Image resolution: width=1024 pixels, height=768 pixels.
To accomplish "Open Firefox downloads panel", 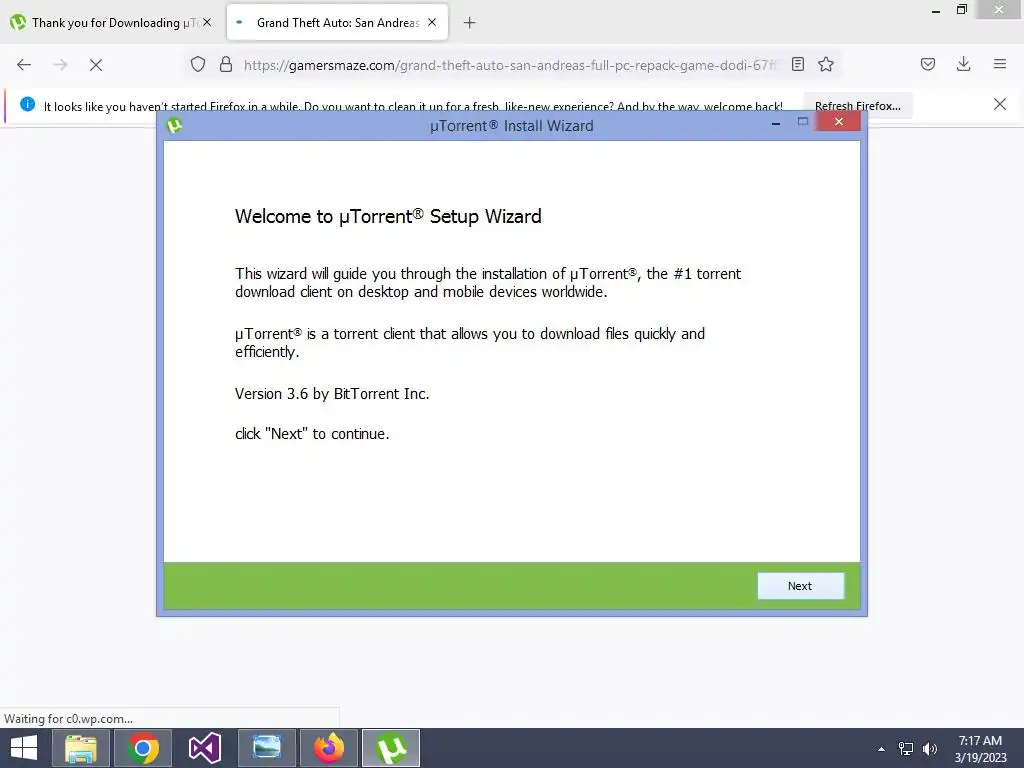I will coord(963,64).
